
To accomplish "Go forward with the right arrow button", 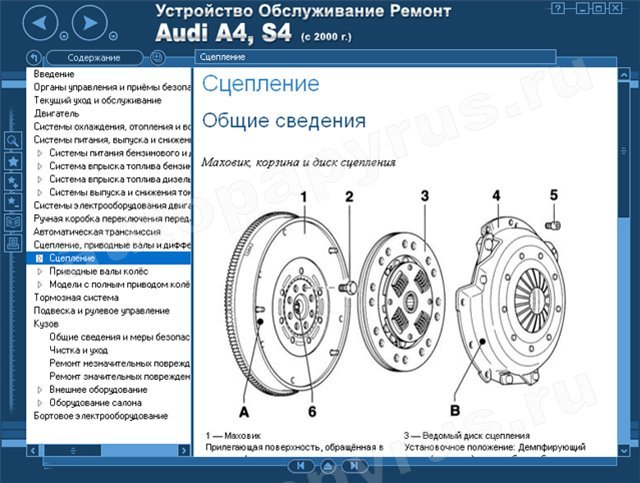I will pyautogui.click(x=90, y=23).
